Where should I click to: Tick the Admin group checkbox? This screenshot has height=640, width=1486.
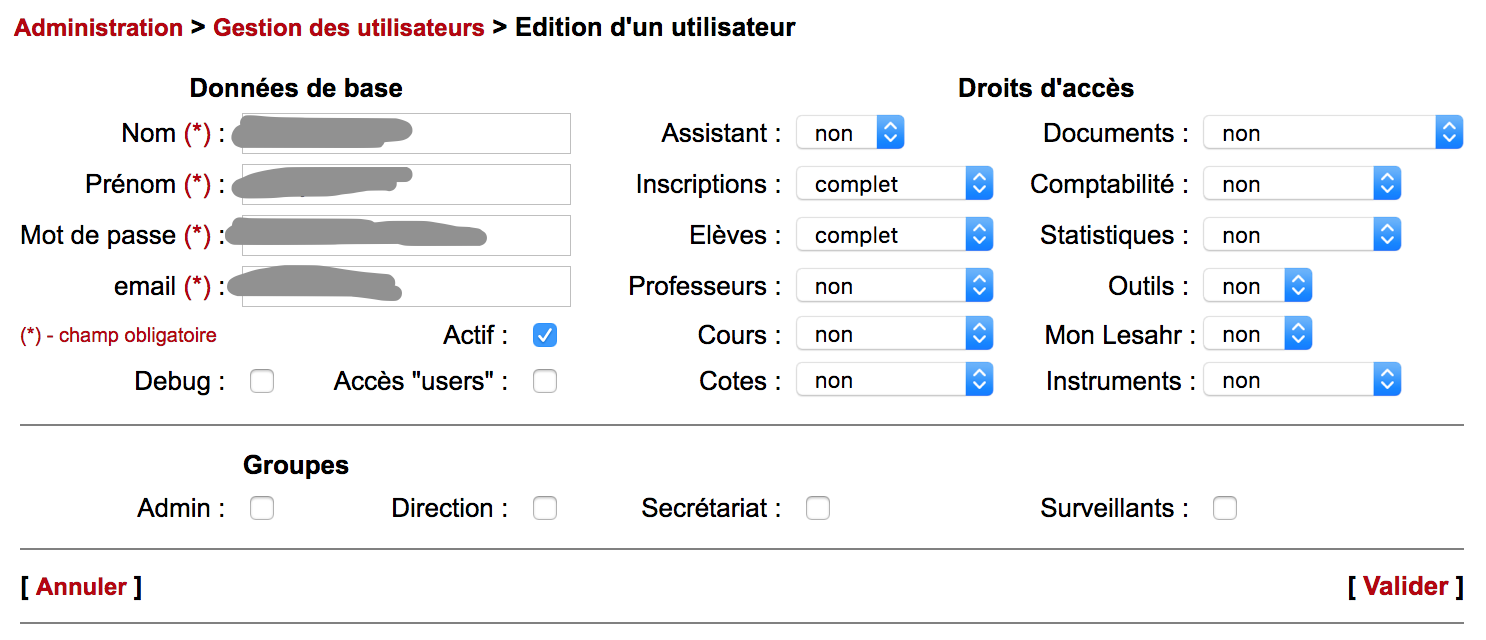pyautogui.click(x=262, y=509)
